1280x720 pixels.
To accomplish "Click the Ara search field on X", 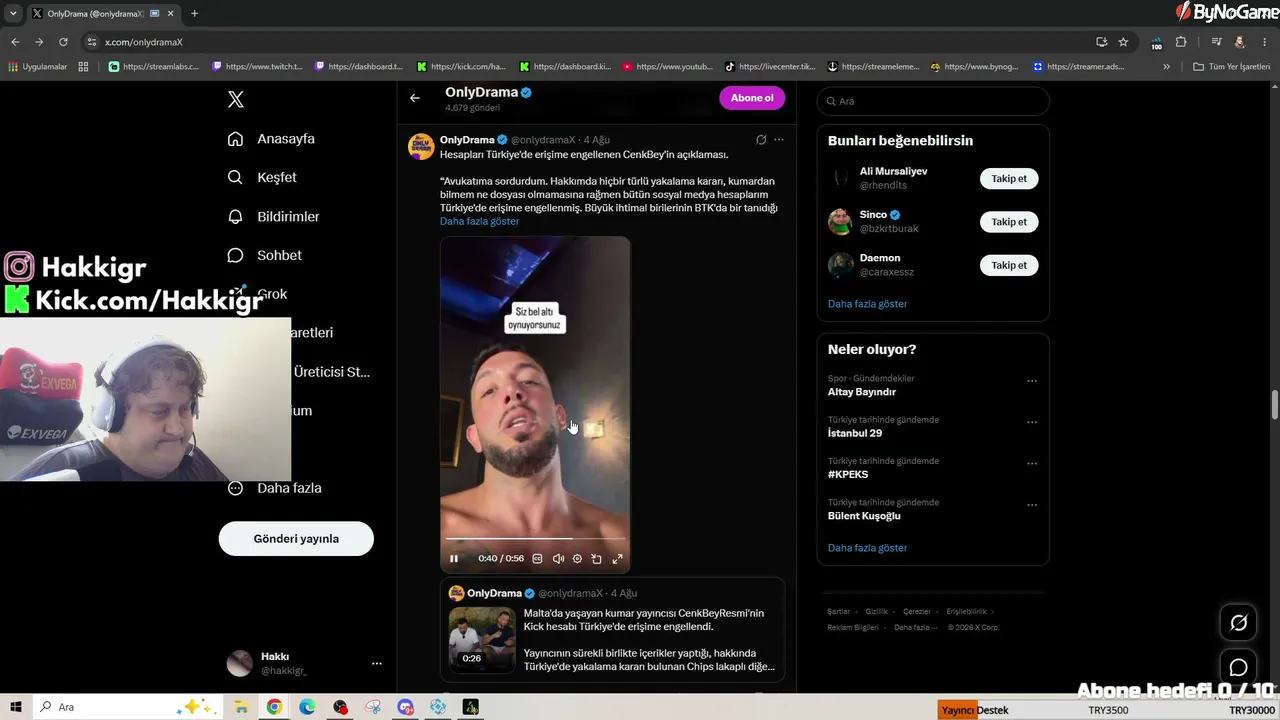I will (933, 101).
